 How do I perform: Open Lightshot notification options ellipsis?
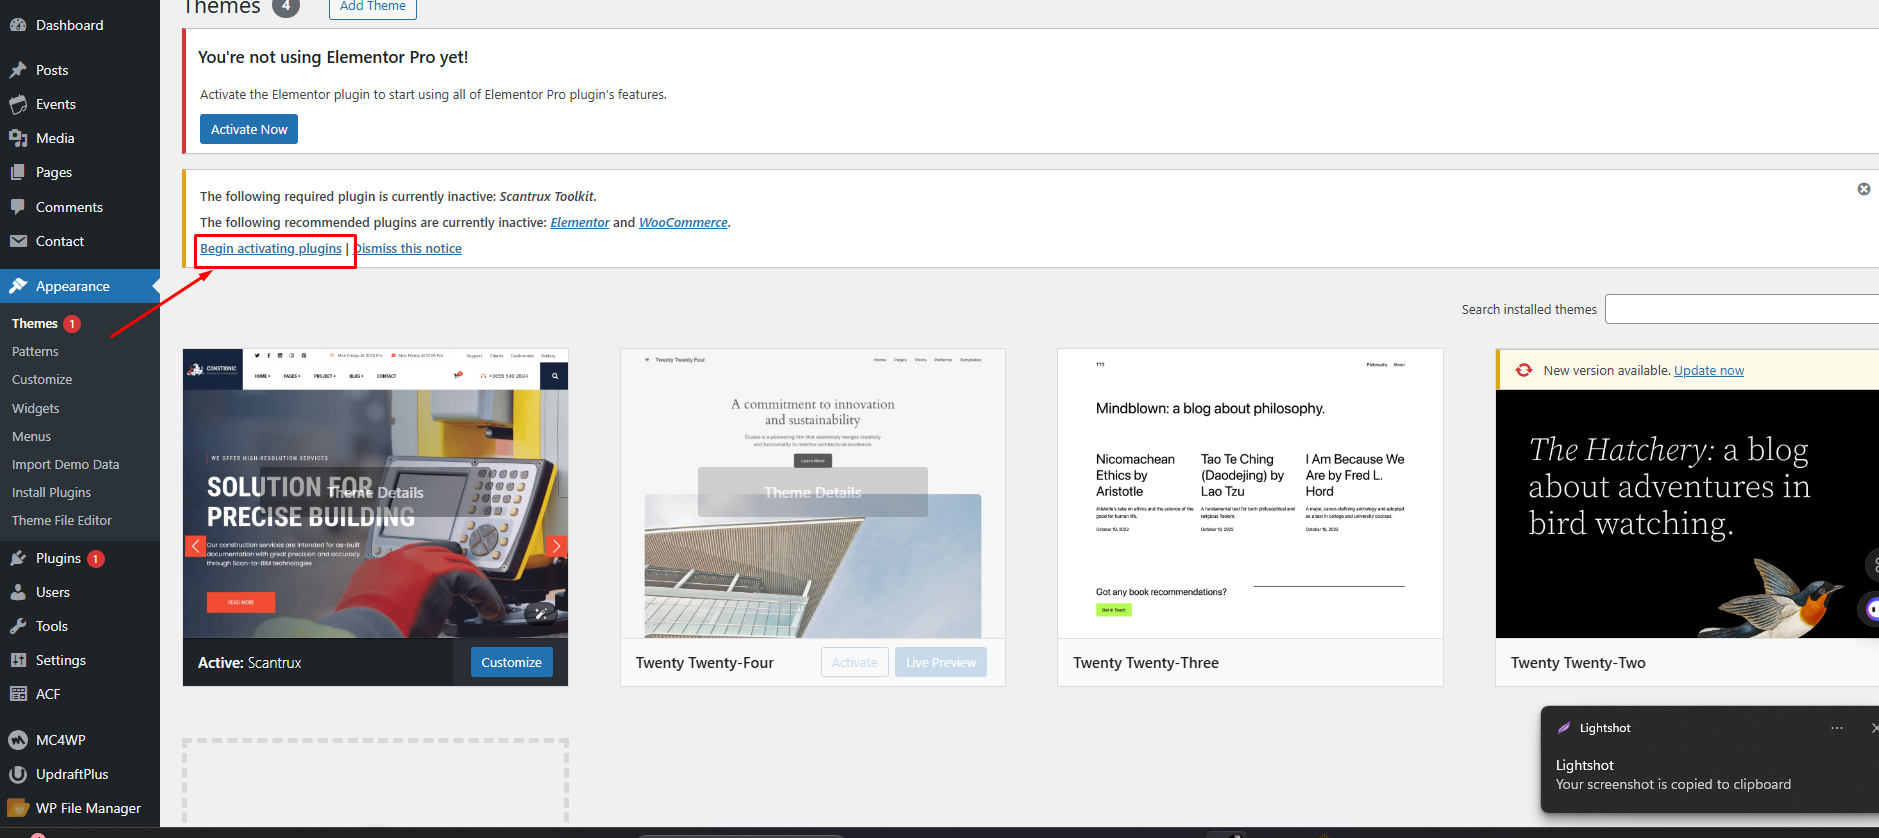(1837, 728)
